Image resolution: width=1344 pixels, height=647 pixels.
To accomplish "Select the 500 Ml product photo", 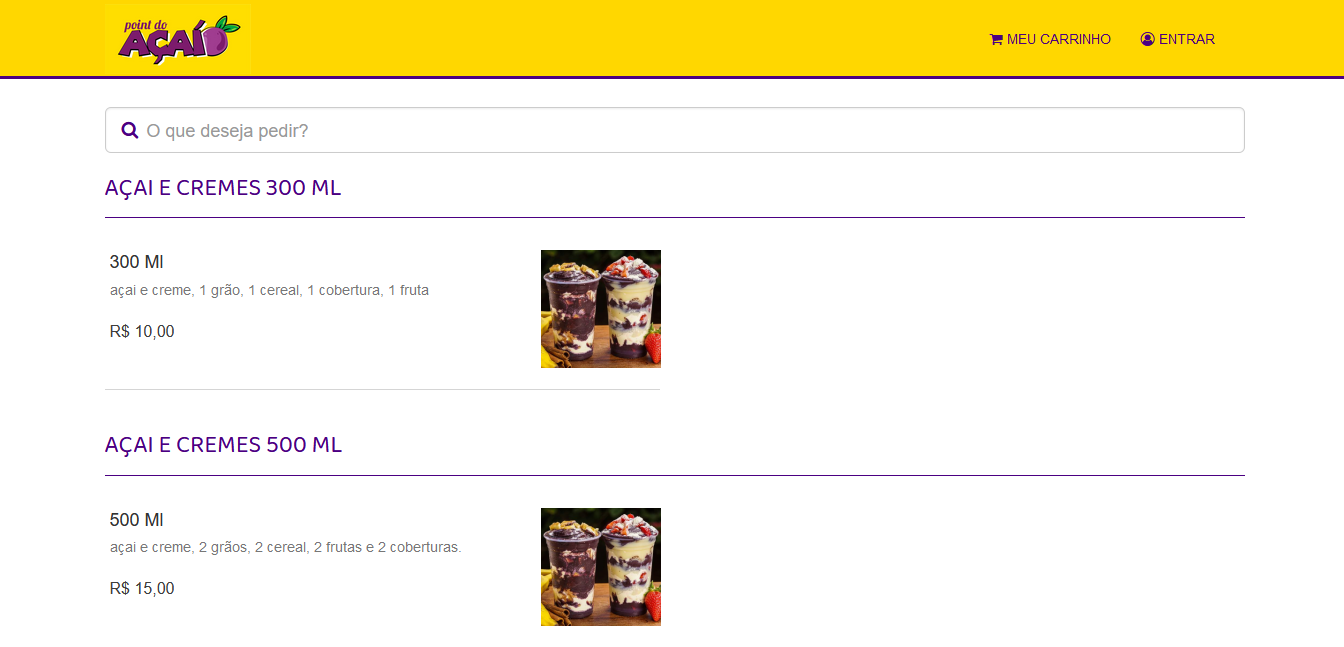I will (601, 567).
